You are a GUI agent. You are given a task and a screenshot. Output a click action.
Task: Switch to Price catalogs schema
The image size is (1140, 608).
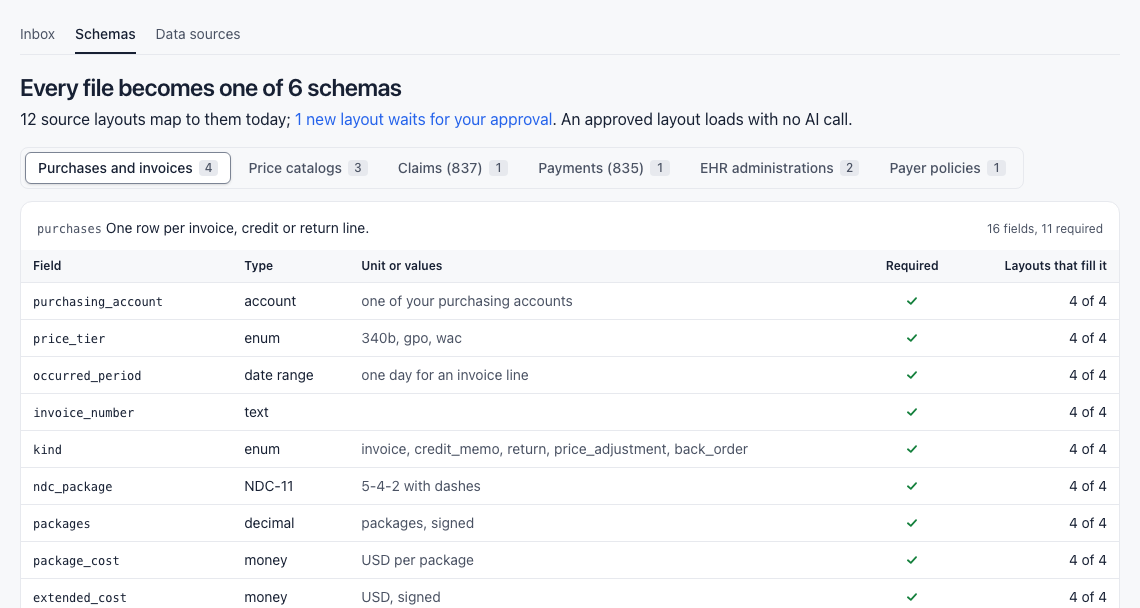pos(308,168)
